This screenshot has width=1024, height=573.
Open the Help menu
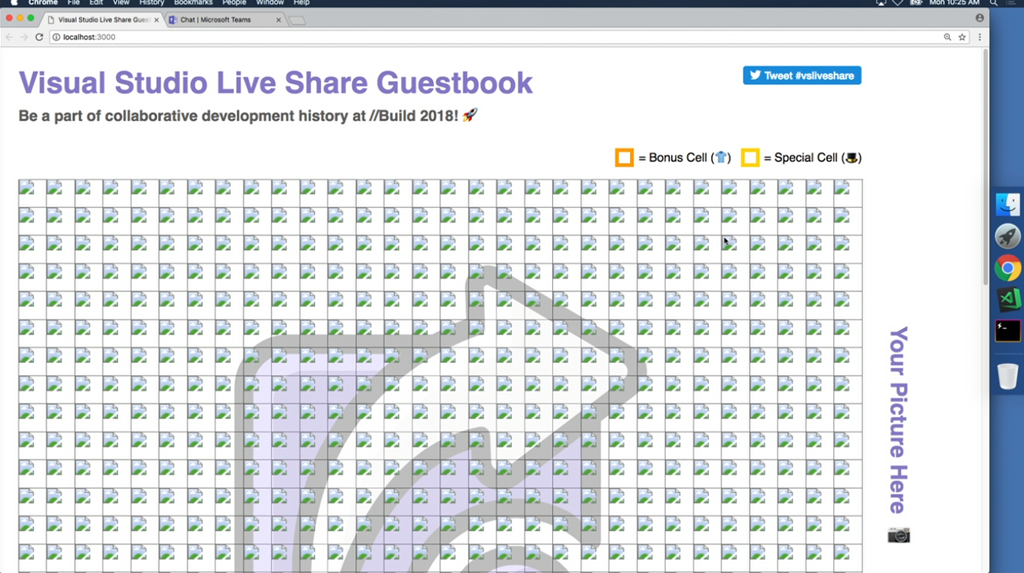click(301, 3)
